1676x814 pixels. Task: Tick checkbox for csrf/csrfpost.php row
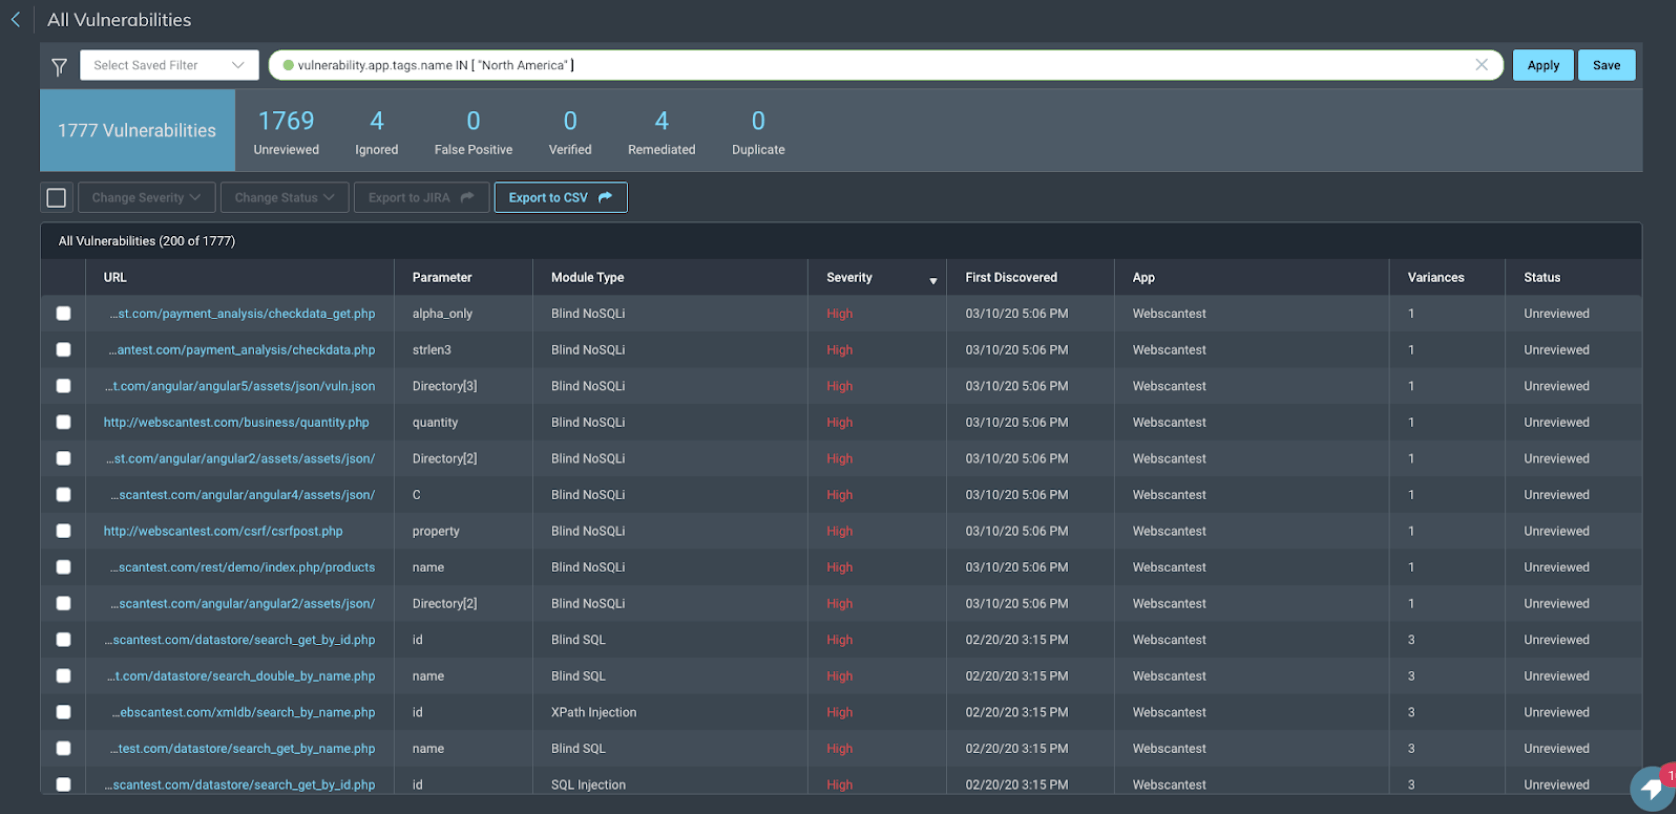[63, 531]
